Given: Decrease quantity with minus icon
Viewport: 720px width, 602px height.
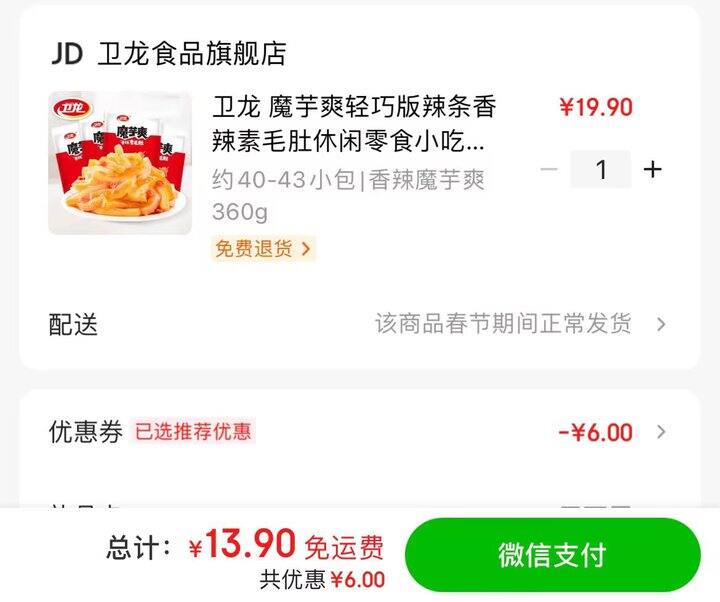Looking at the screenshot, I should tap(549, 169).
